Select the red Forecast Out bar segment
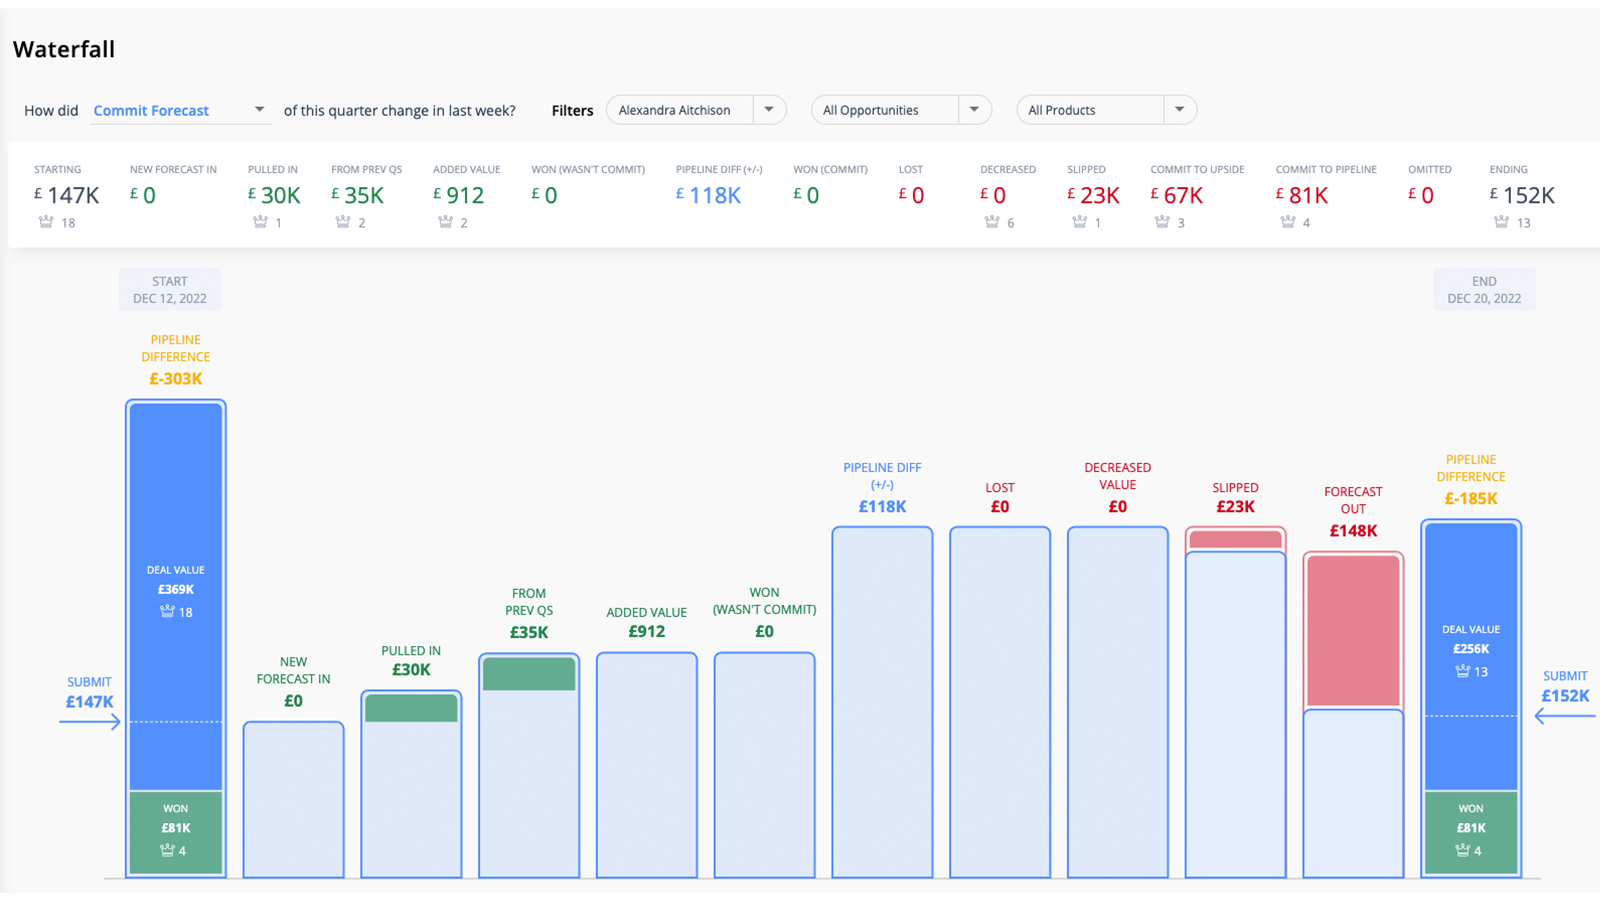This screenshot has width=1600, height=900. click(1353, 631)
